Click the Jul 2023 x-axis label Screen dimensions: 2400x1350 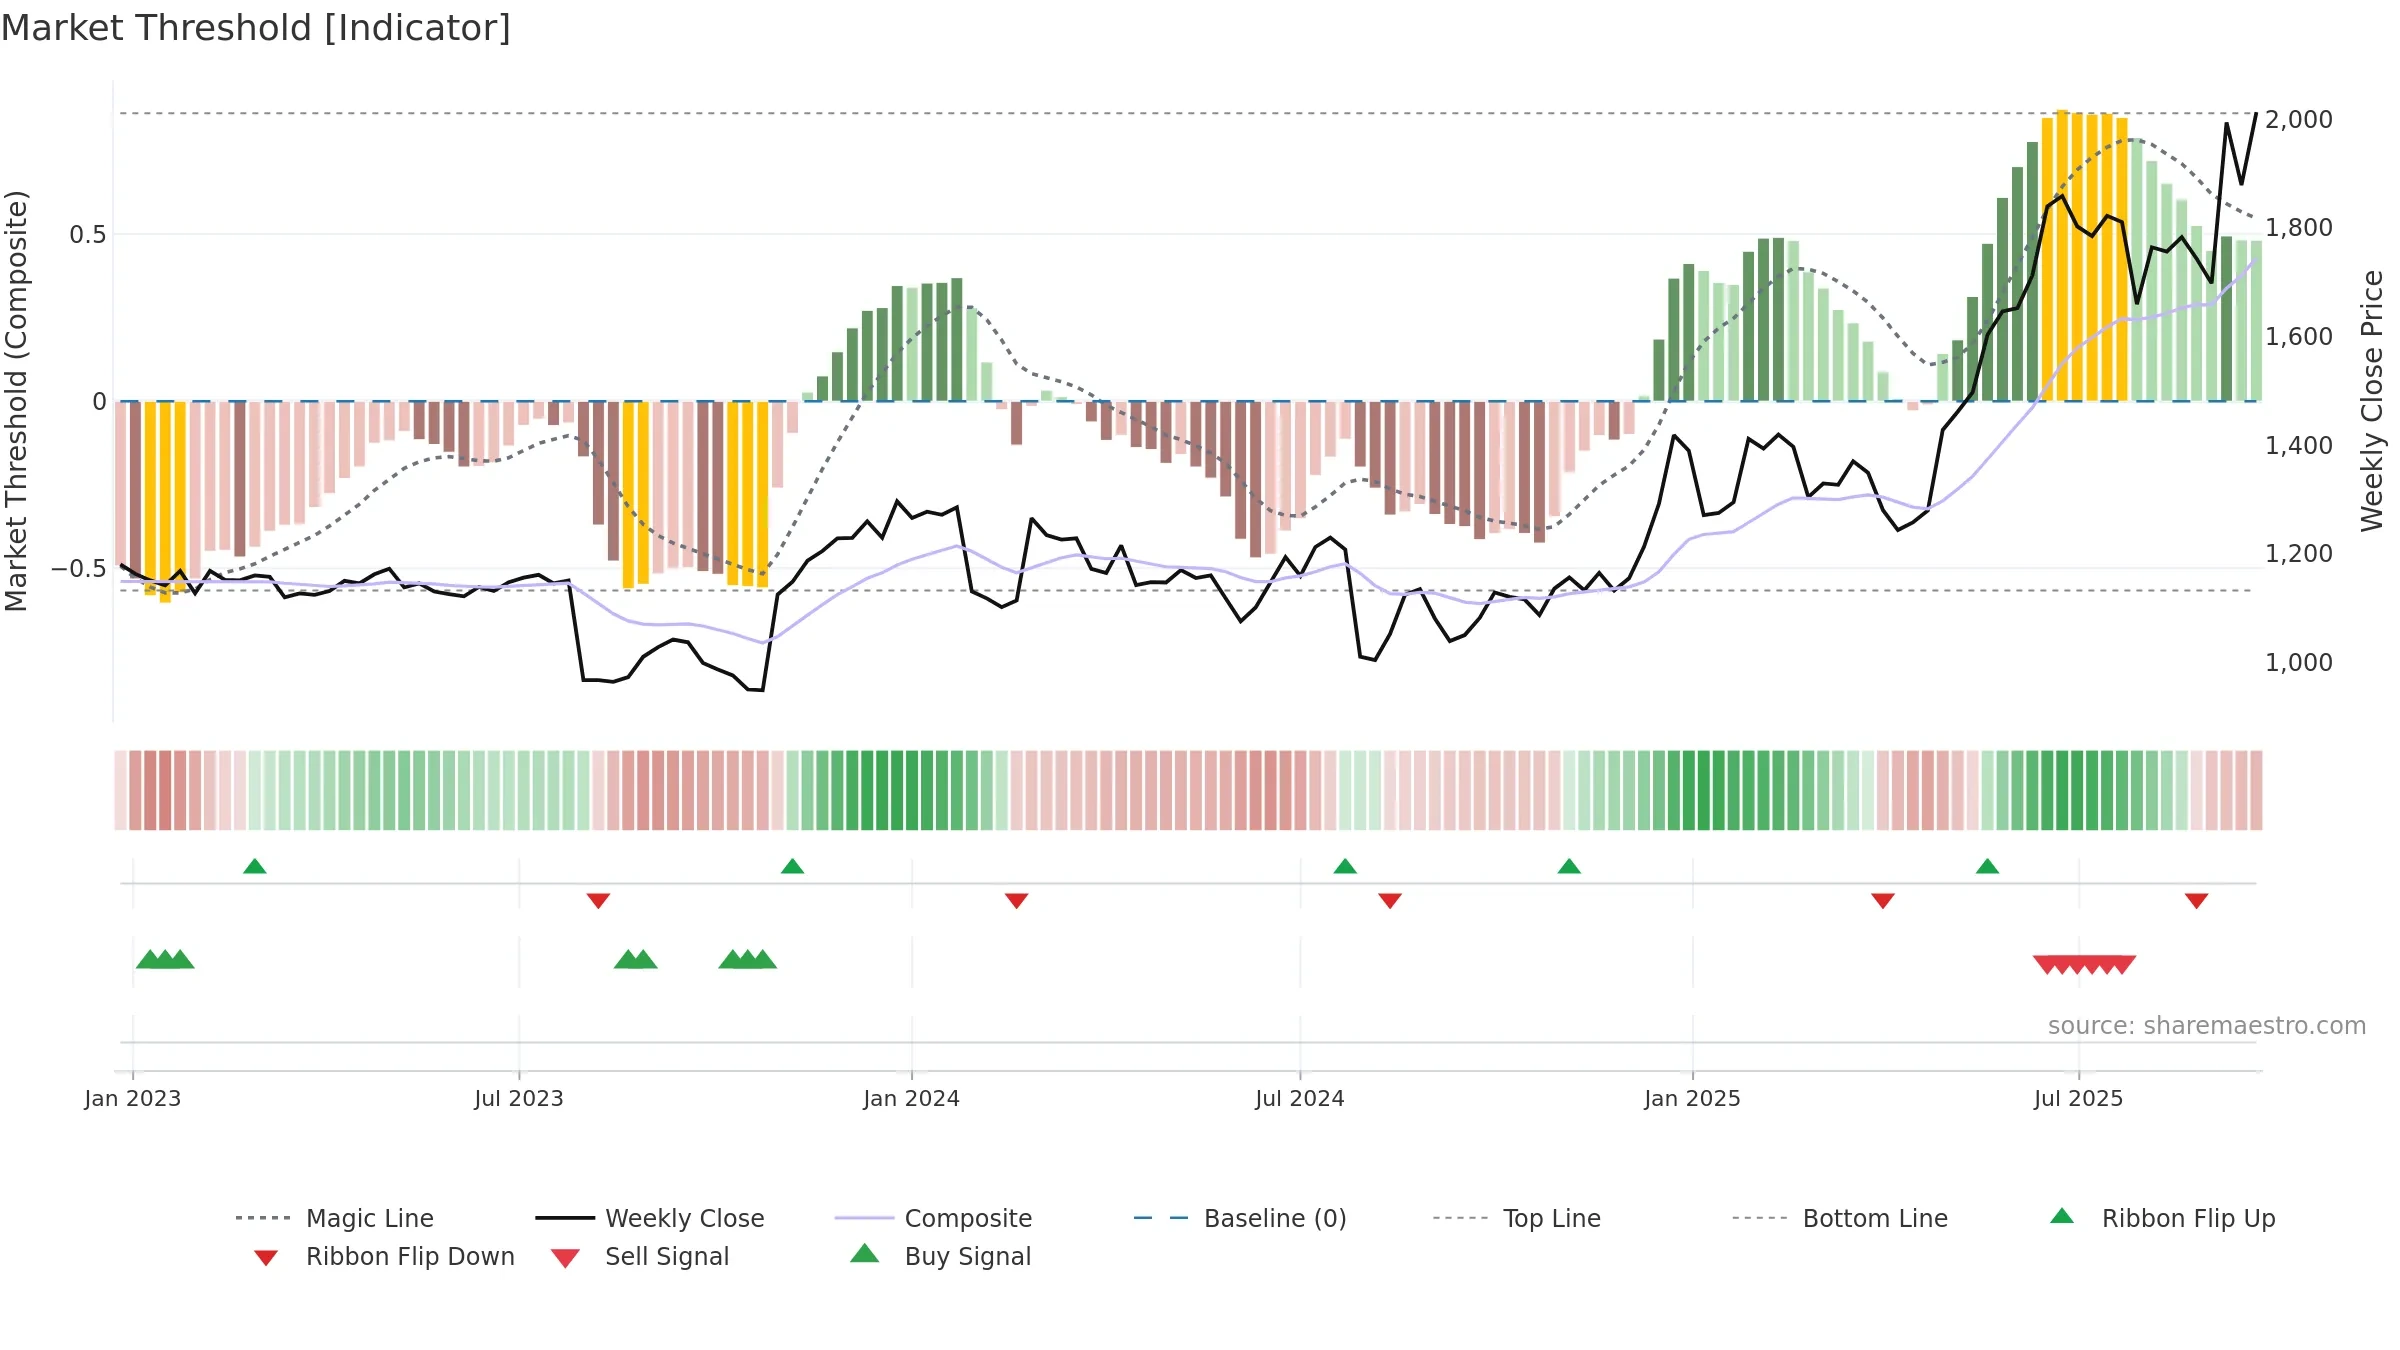(519, 1098)
